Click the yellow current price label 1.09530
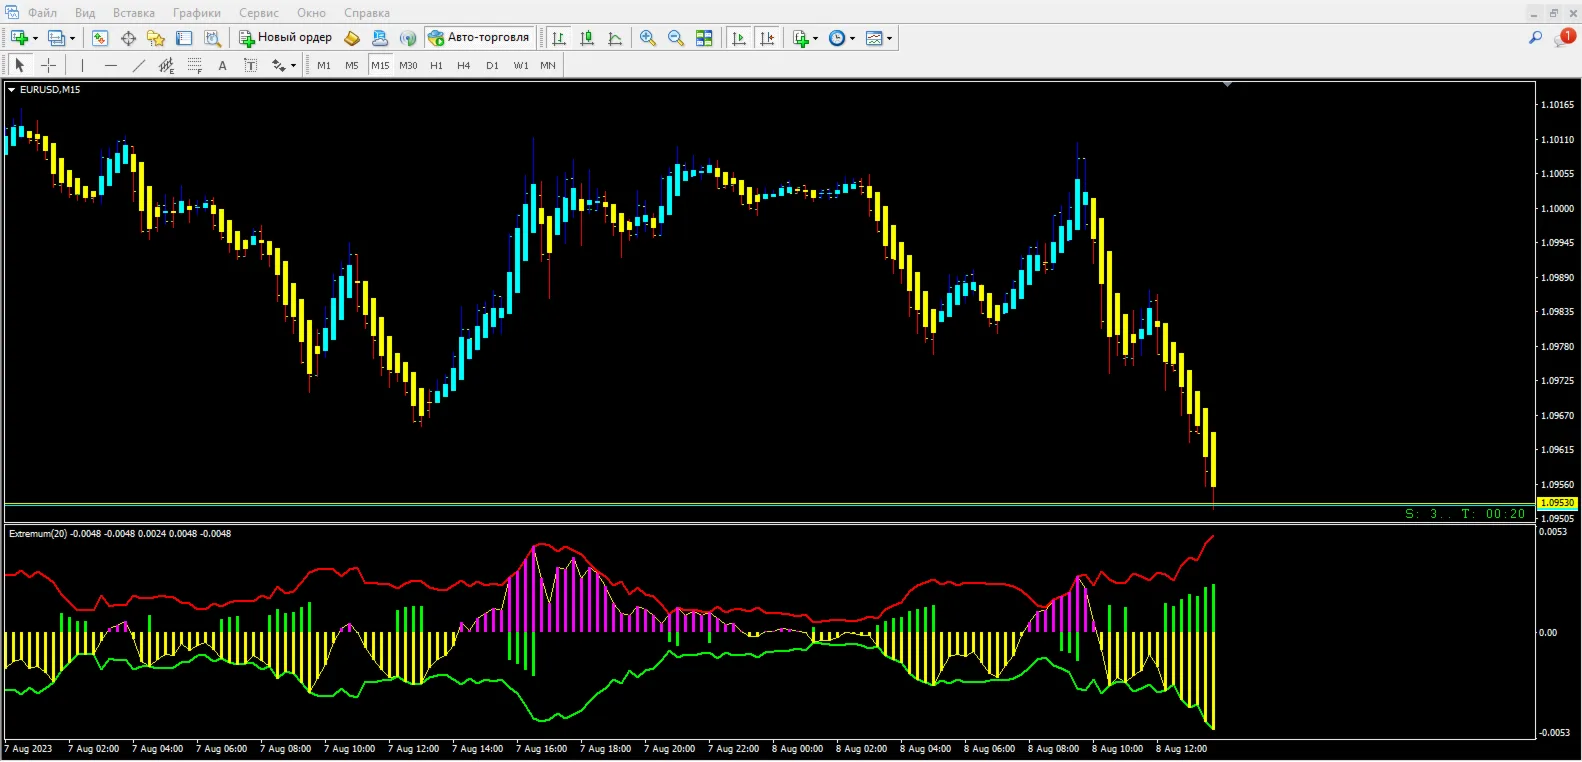Screen dimensions: 1582x762 (x=1556, y=503)
